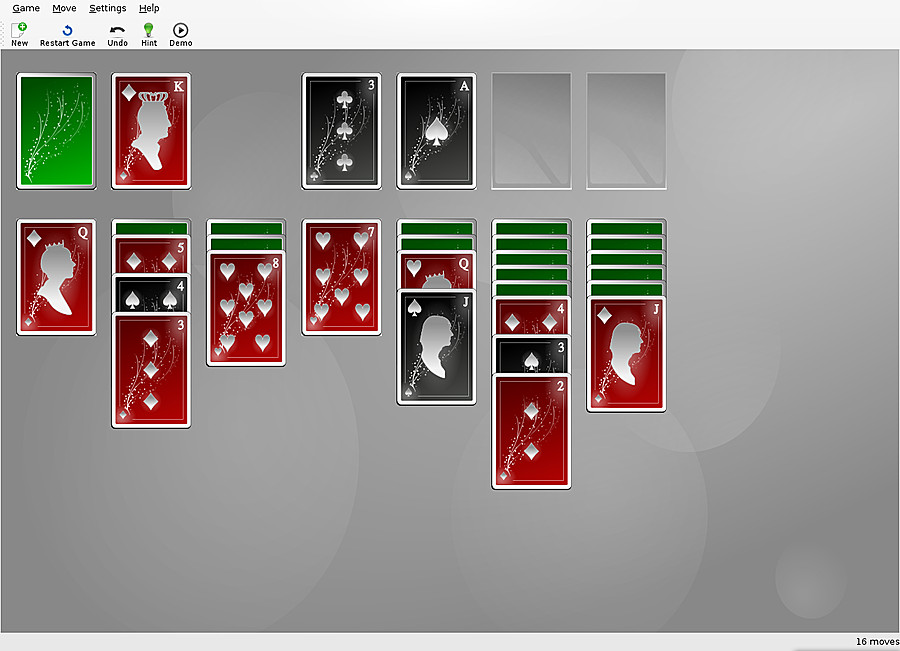900x651 pixels.
Task: Select the Jack of diamonds card
Action: [626, 354]
